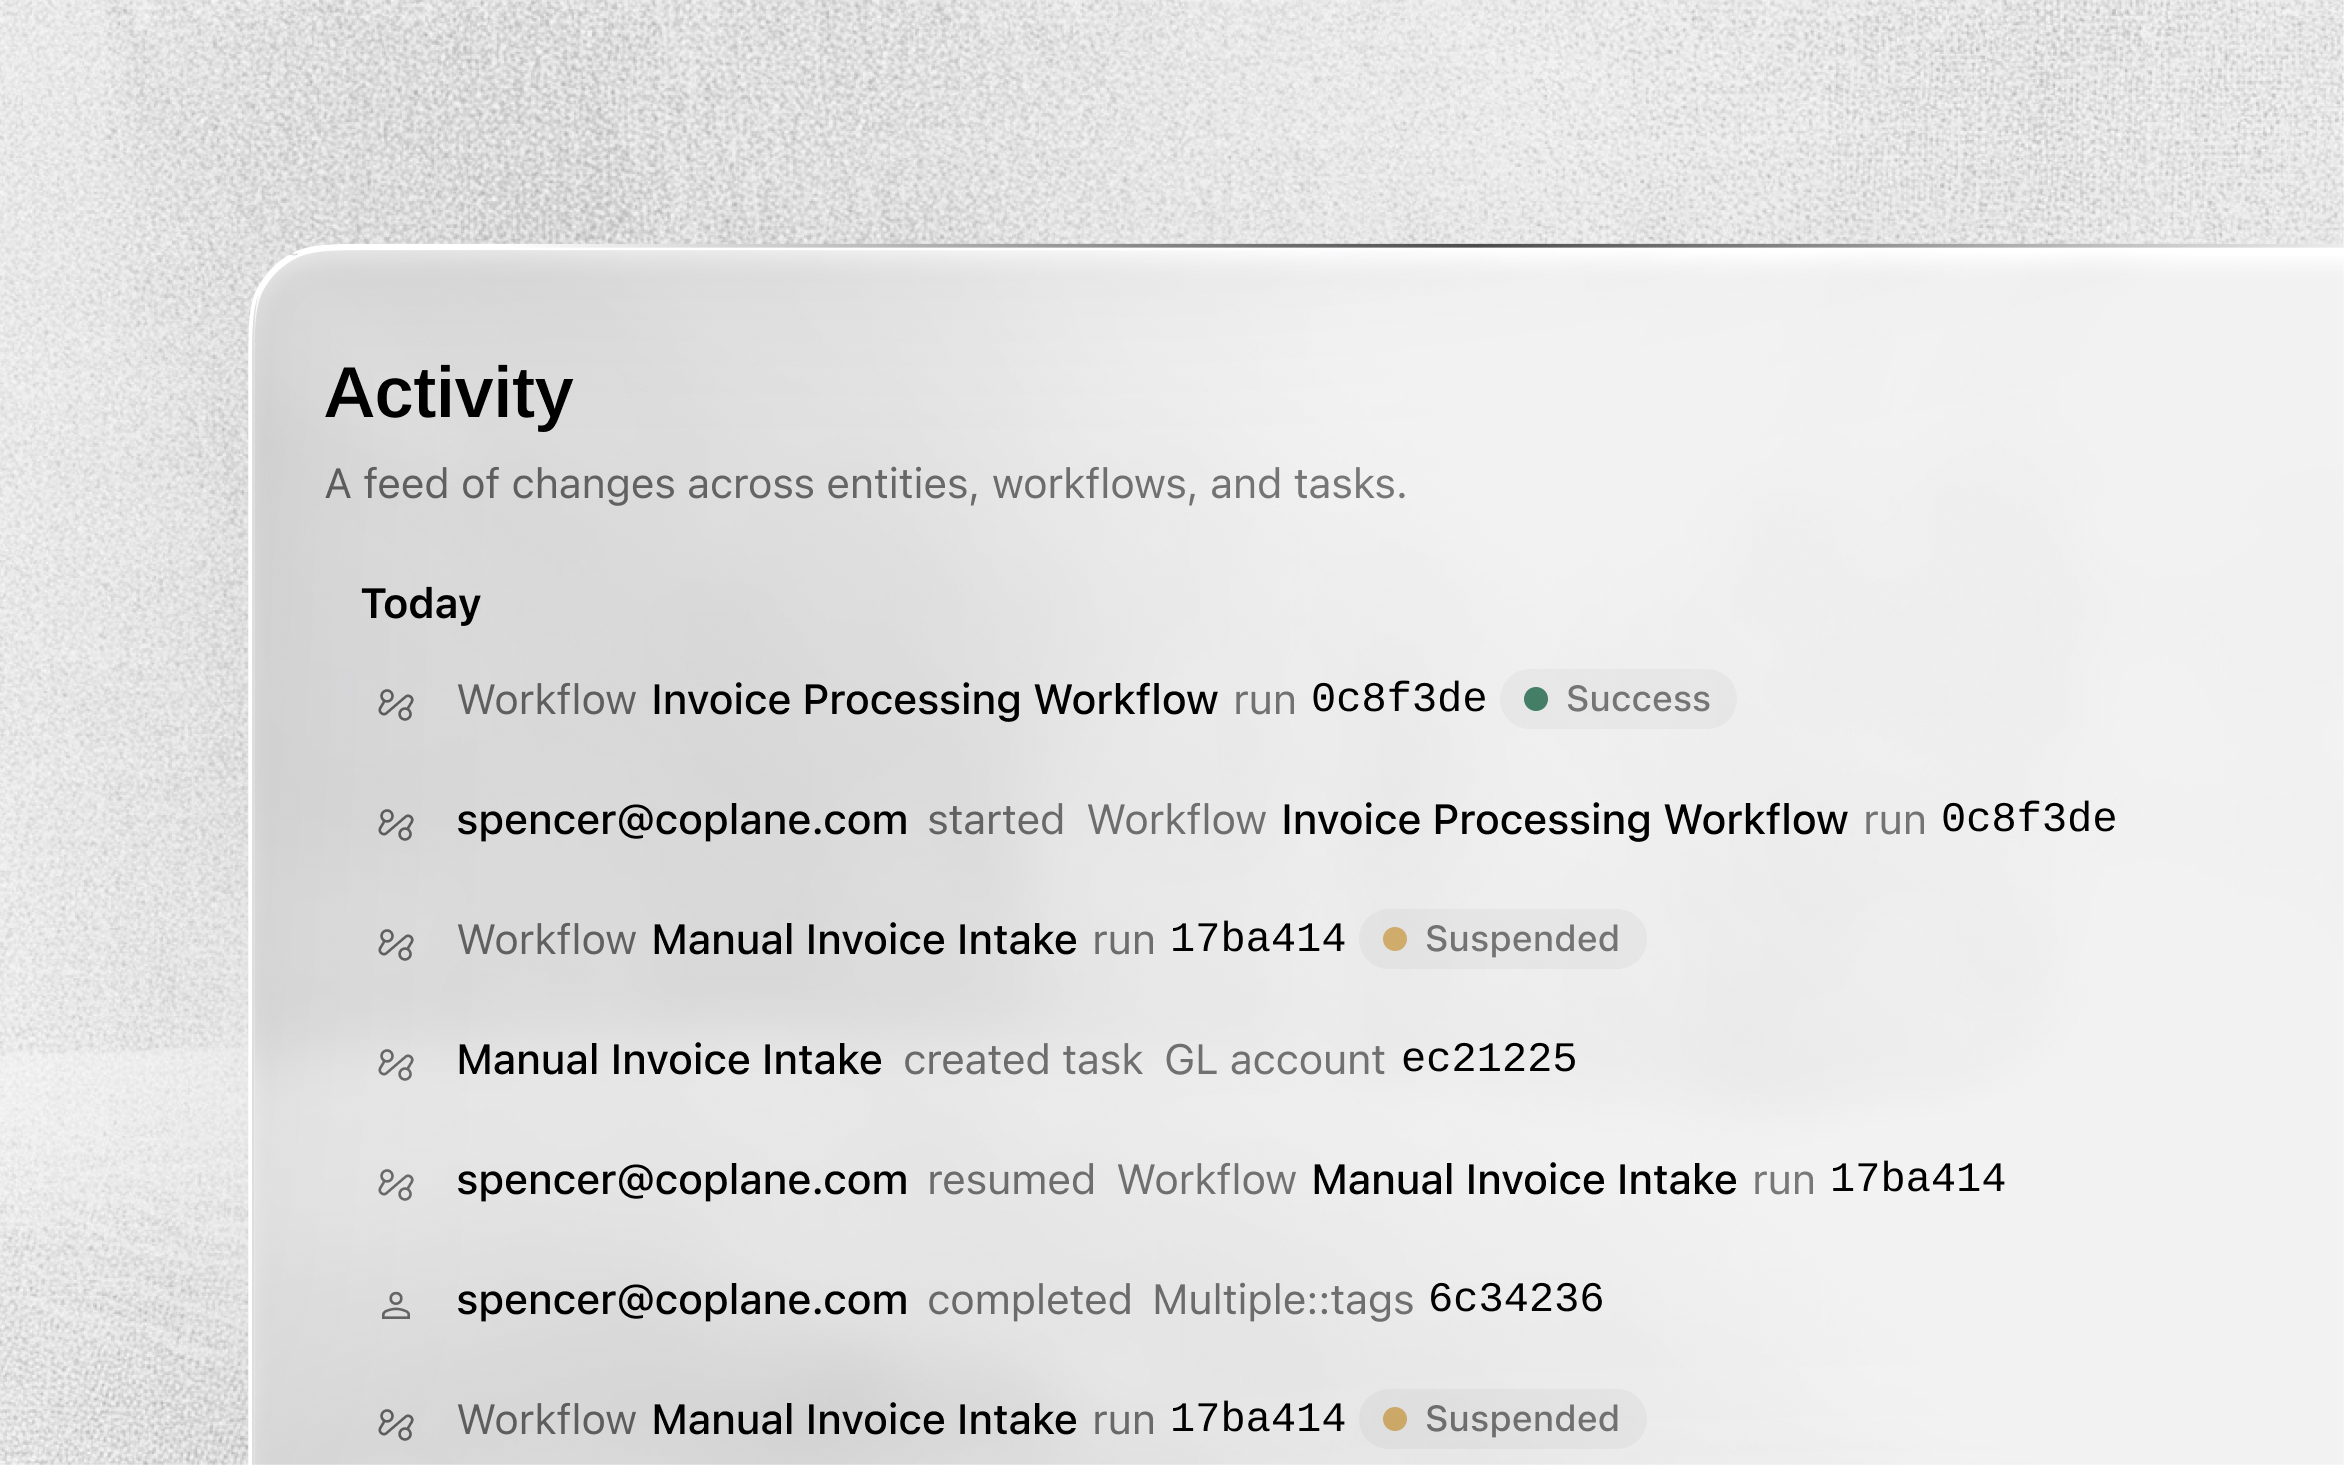The width and height of the screenshot is (2344, 1465).
Task: Open Manual Invoice Intake in created task row
Action: pos(669,1060)
